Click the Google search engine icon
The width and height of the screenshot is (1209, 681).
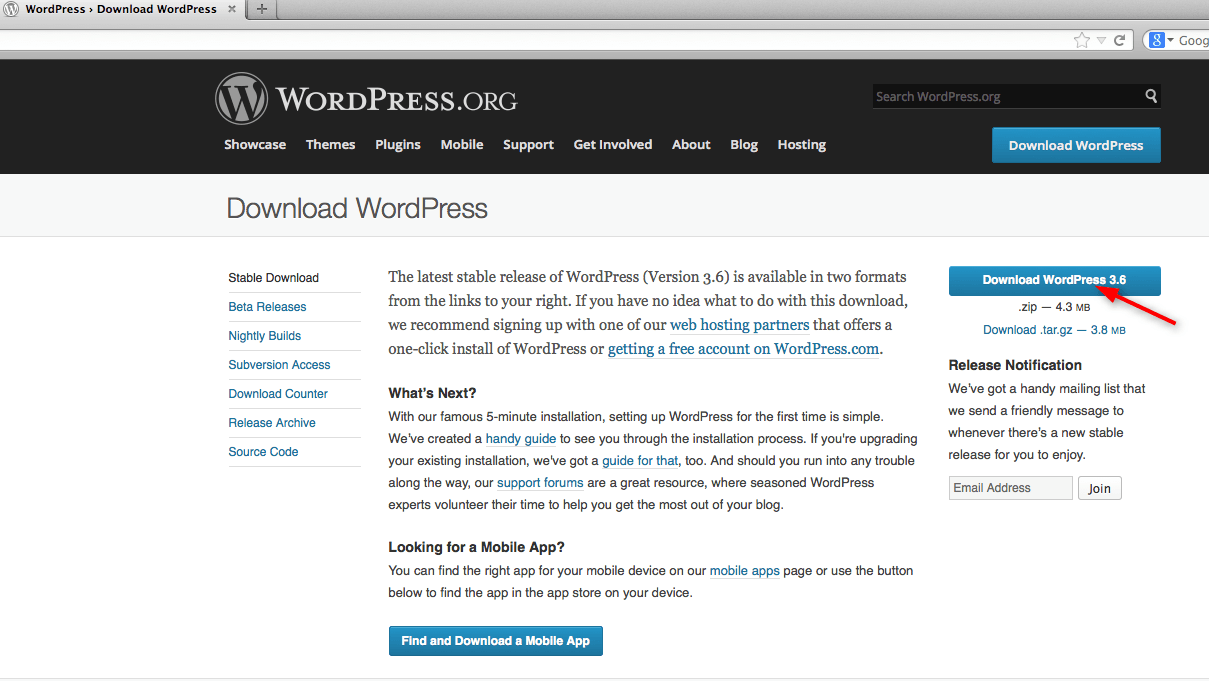pyautogui.click(x=1157, y=41)
